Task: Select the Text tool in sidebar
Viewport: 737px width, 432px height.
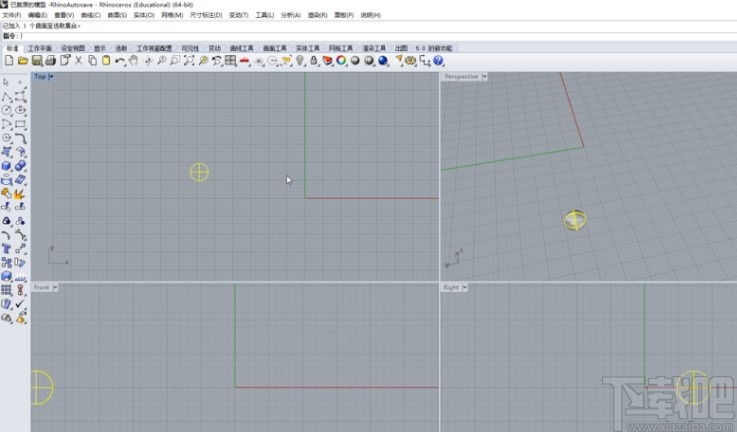Action: (7, 249)
